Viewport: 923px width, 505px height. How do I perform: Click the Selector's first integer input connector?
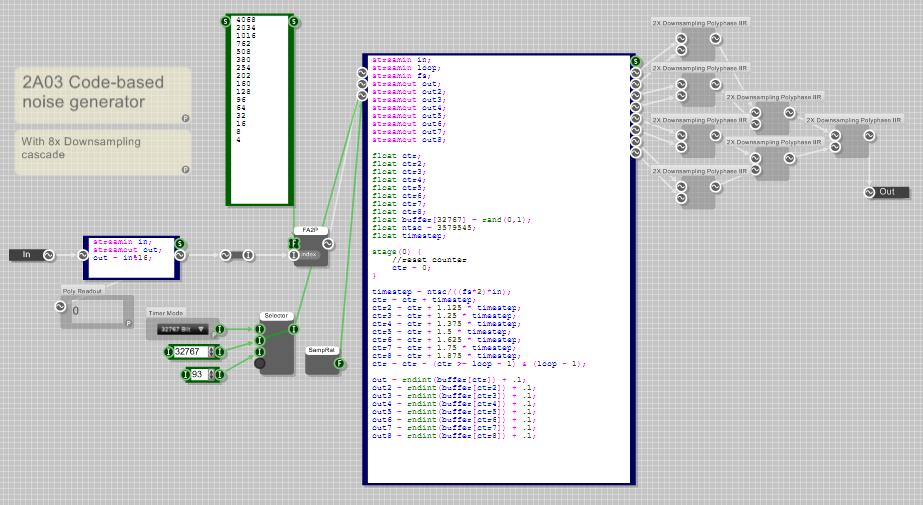260,329
